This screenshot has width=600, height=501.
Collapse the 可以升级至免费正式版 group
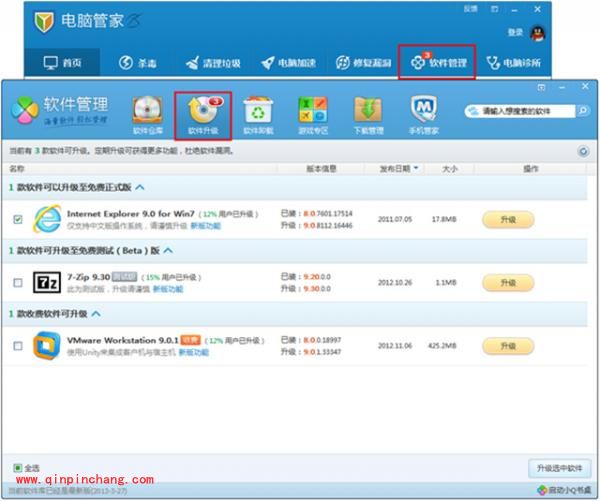click(x=140, y=187)
